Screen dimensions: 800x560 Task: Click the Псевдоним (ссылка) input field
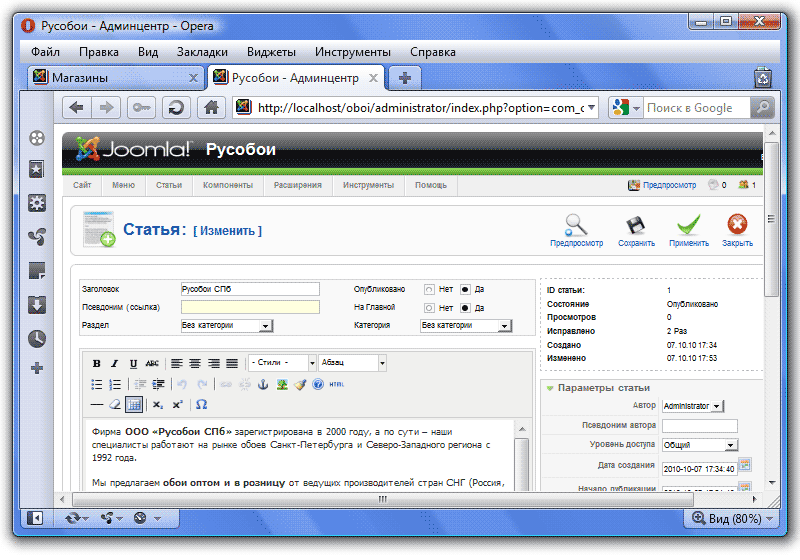(x=250, y=307)
